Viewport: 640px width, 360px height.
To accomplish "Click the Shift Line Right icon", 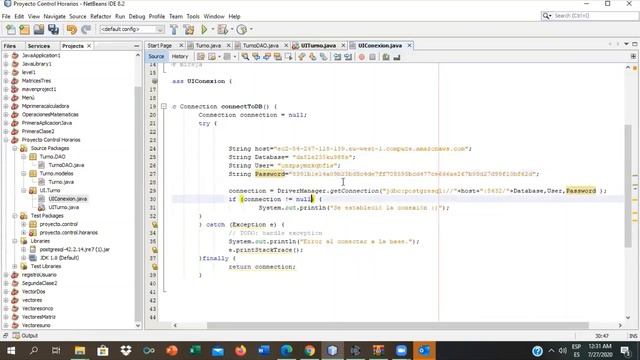I will (348, 57).
